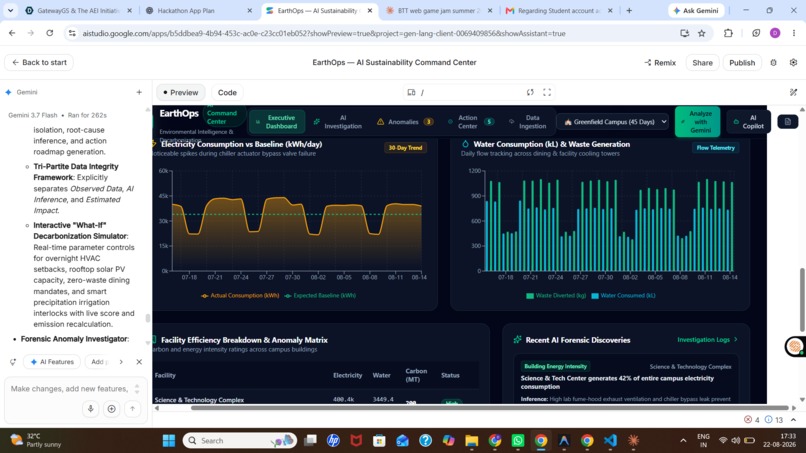Open the Investigation Logs link

(707, 340)
